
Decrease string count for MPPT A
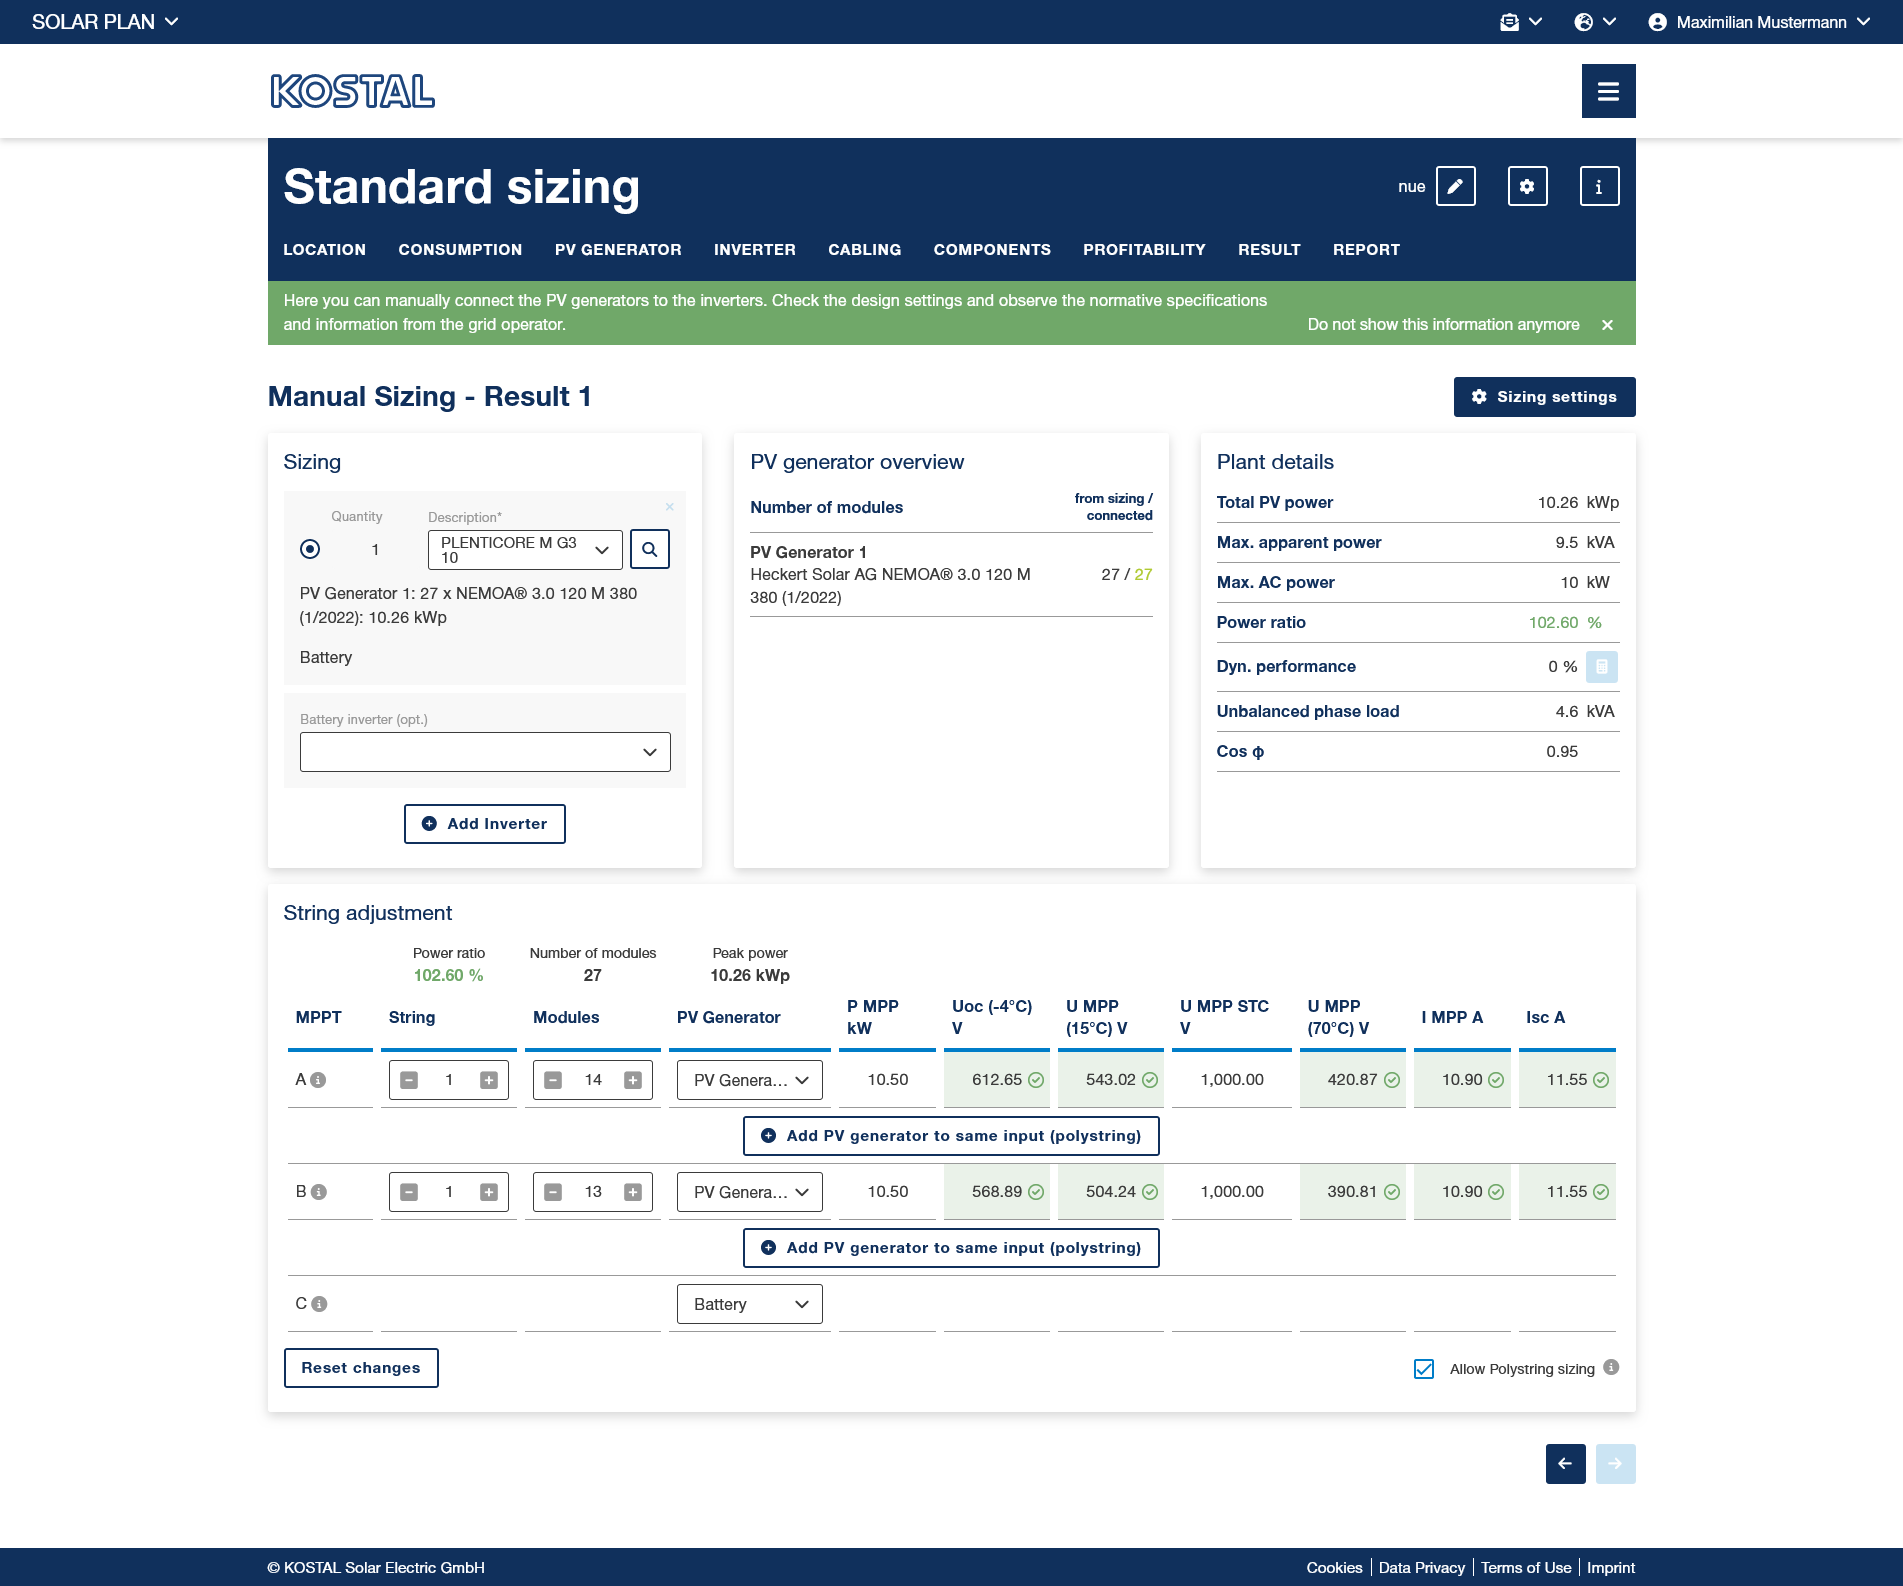(x=409, y=1080)
